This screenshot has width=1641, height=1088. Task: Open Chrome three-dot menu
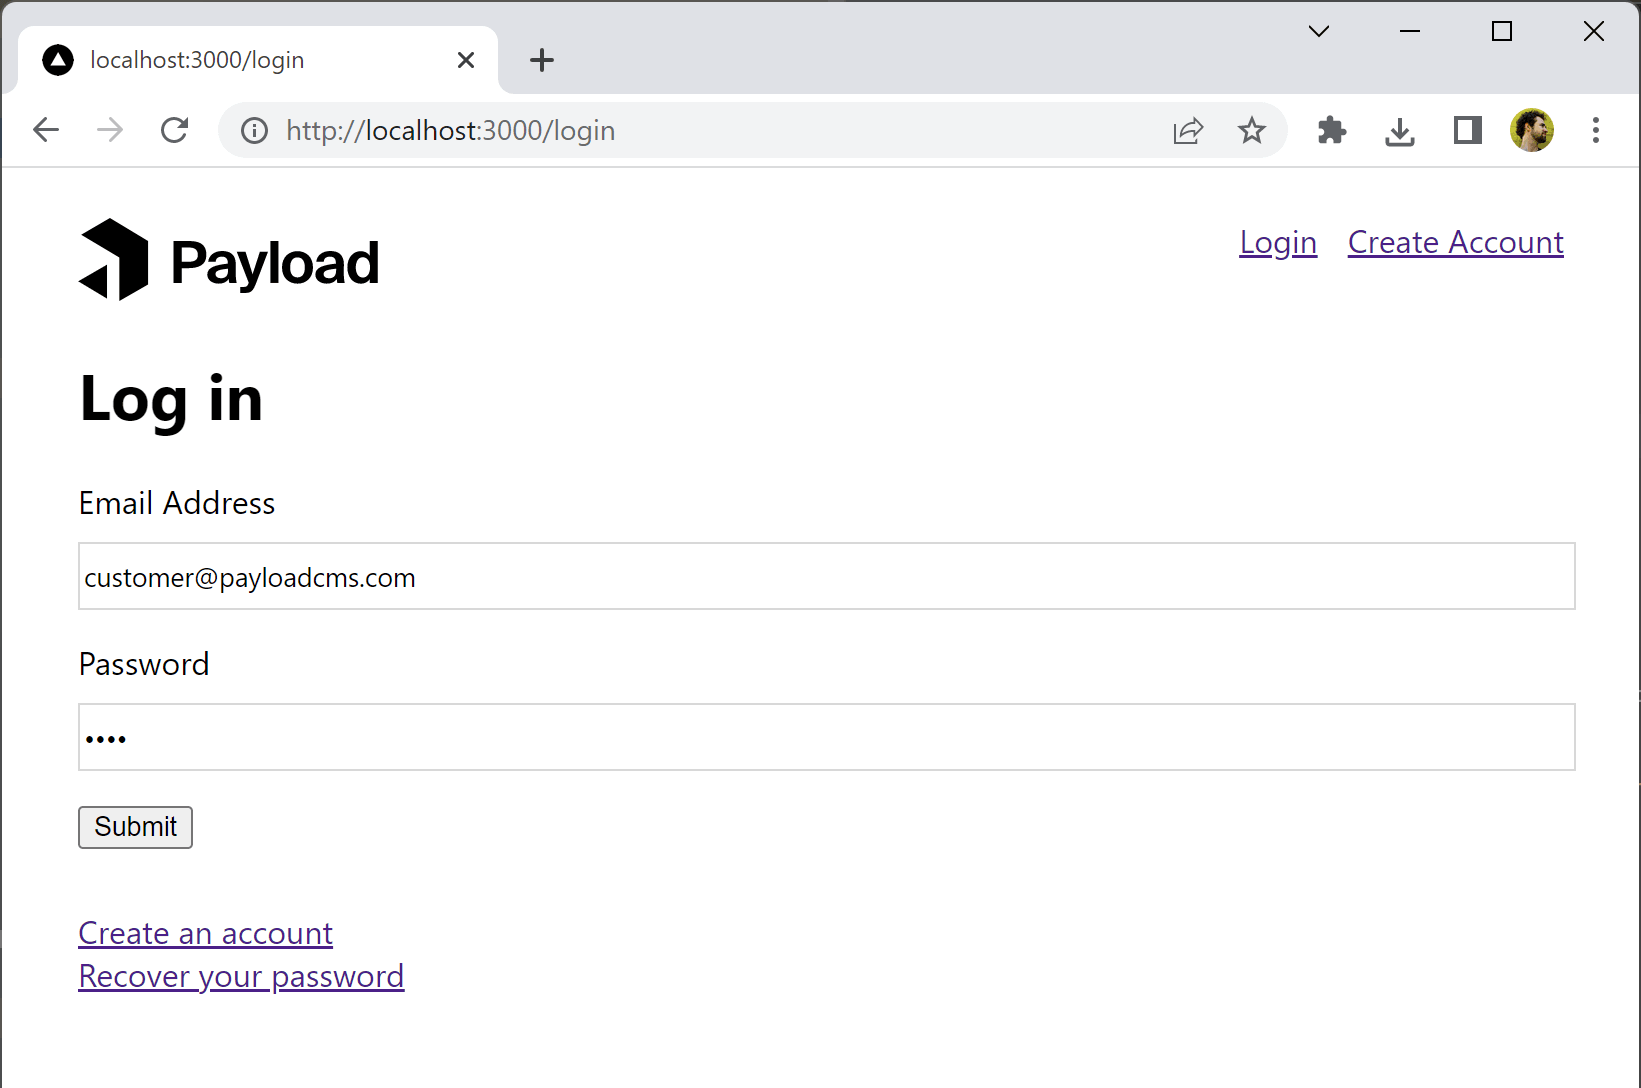coord(1596,130)
